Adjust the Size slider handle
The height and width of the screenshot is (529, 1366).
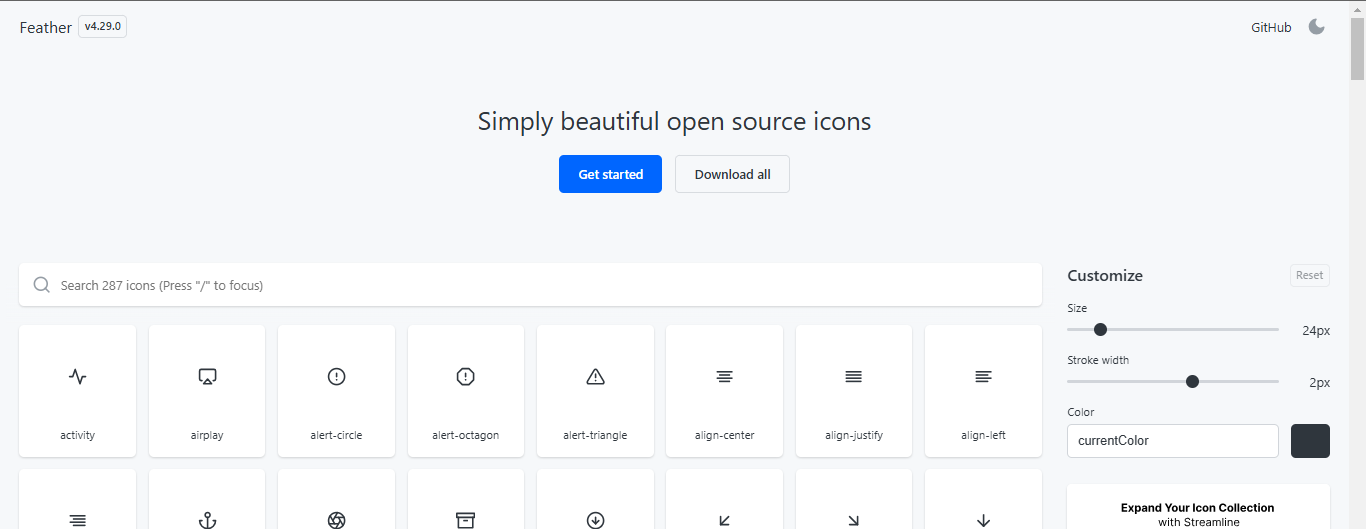(1100, 329)
